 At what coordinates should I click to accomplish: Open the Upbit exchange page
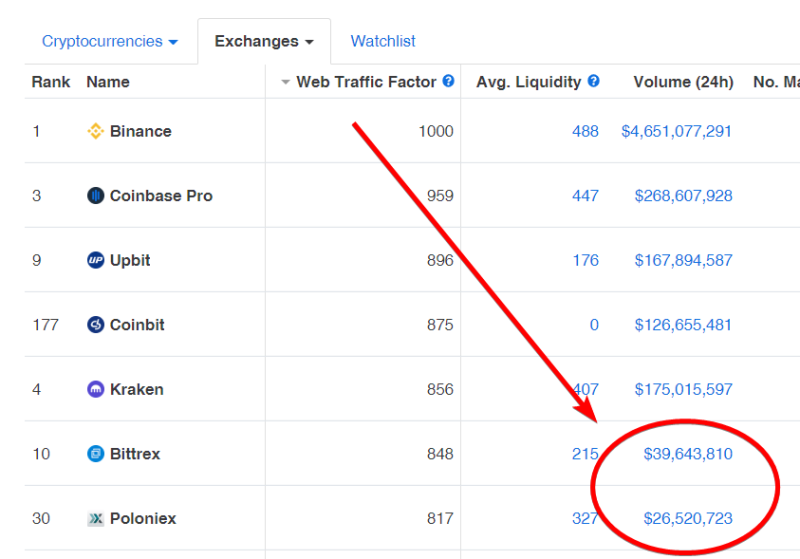click(x=130, y=261)
